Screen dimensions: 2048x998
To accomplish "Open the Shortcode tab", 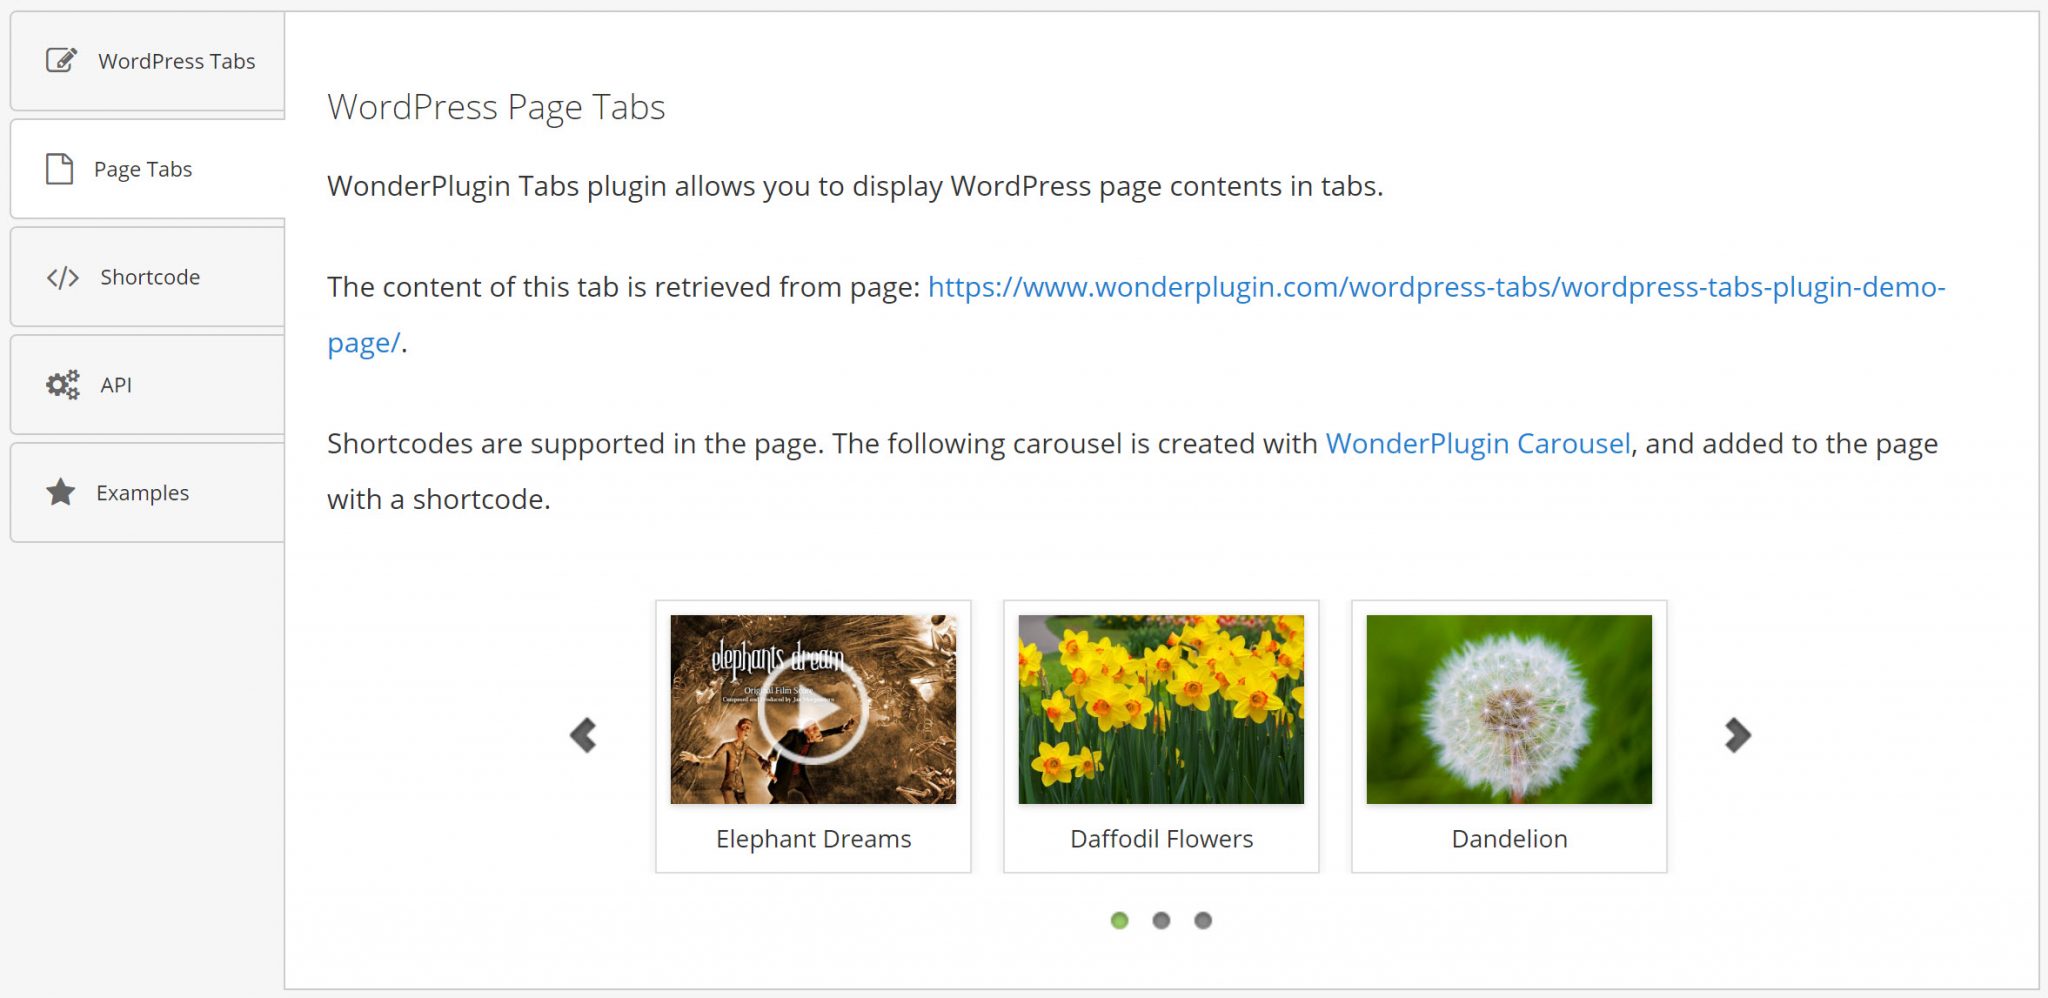I will click(148, 277).
